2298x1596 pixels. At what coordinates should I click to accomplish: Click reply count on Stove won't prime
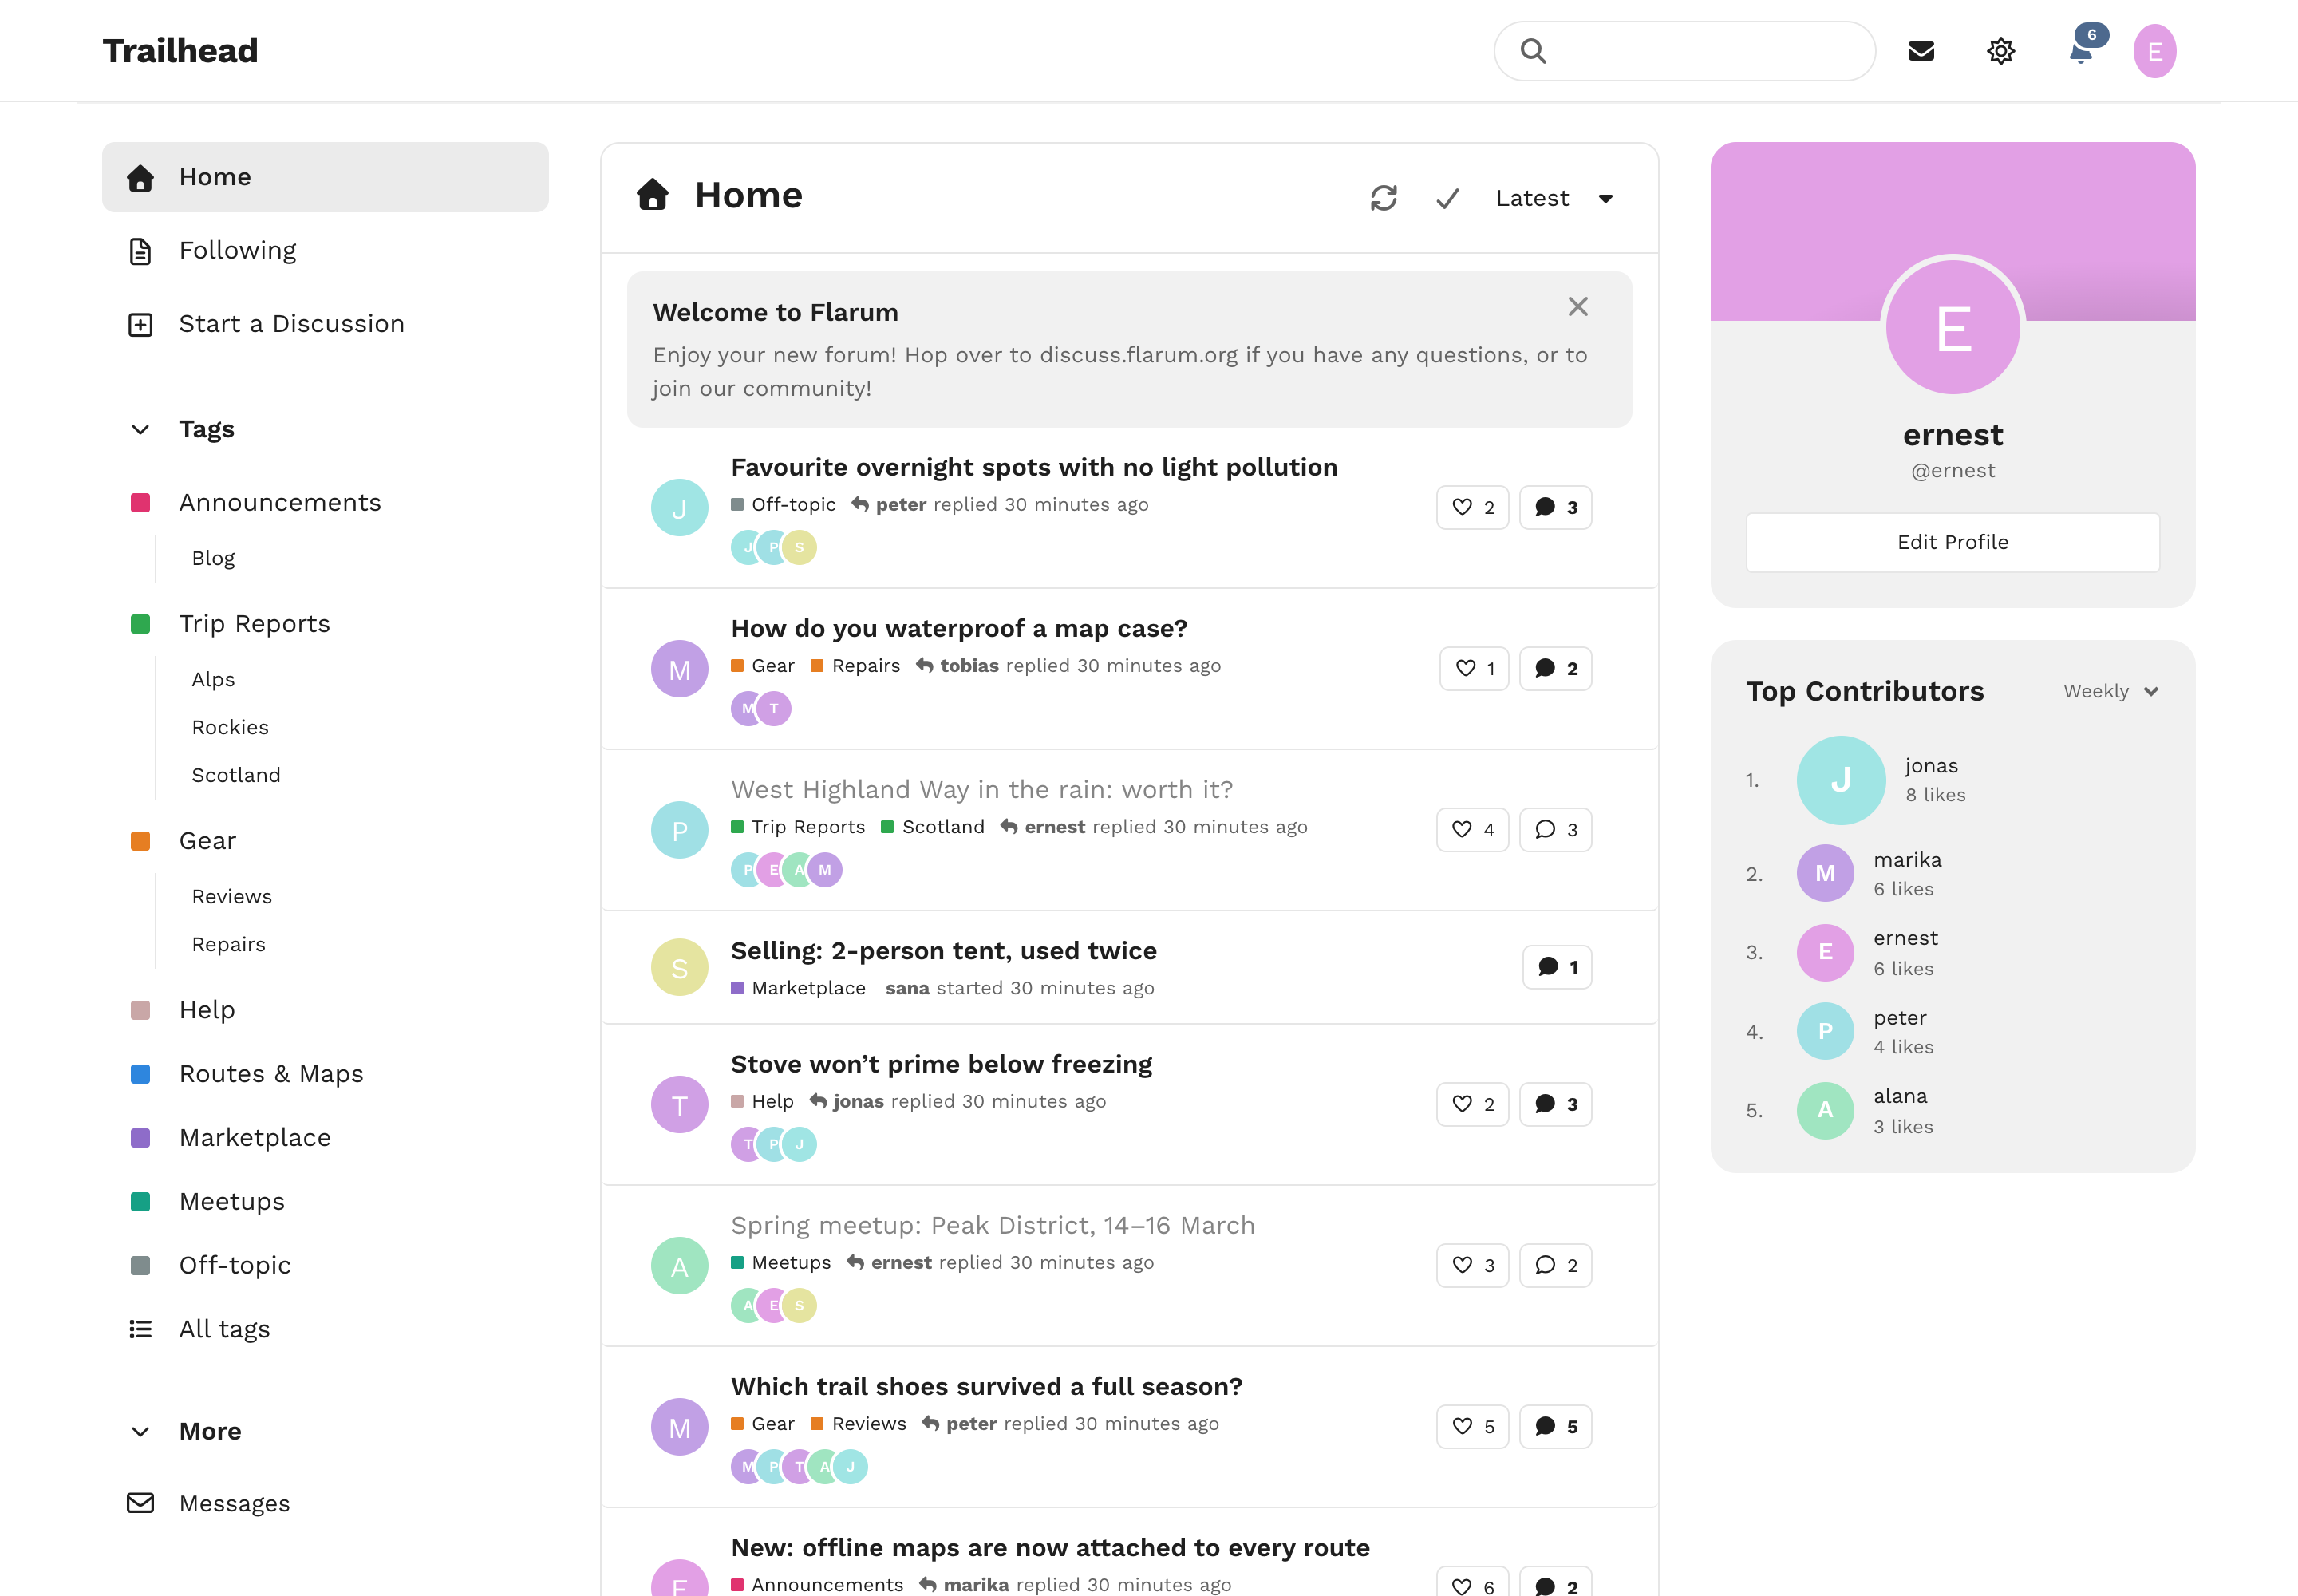[1555, 1104]
